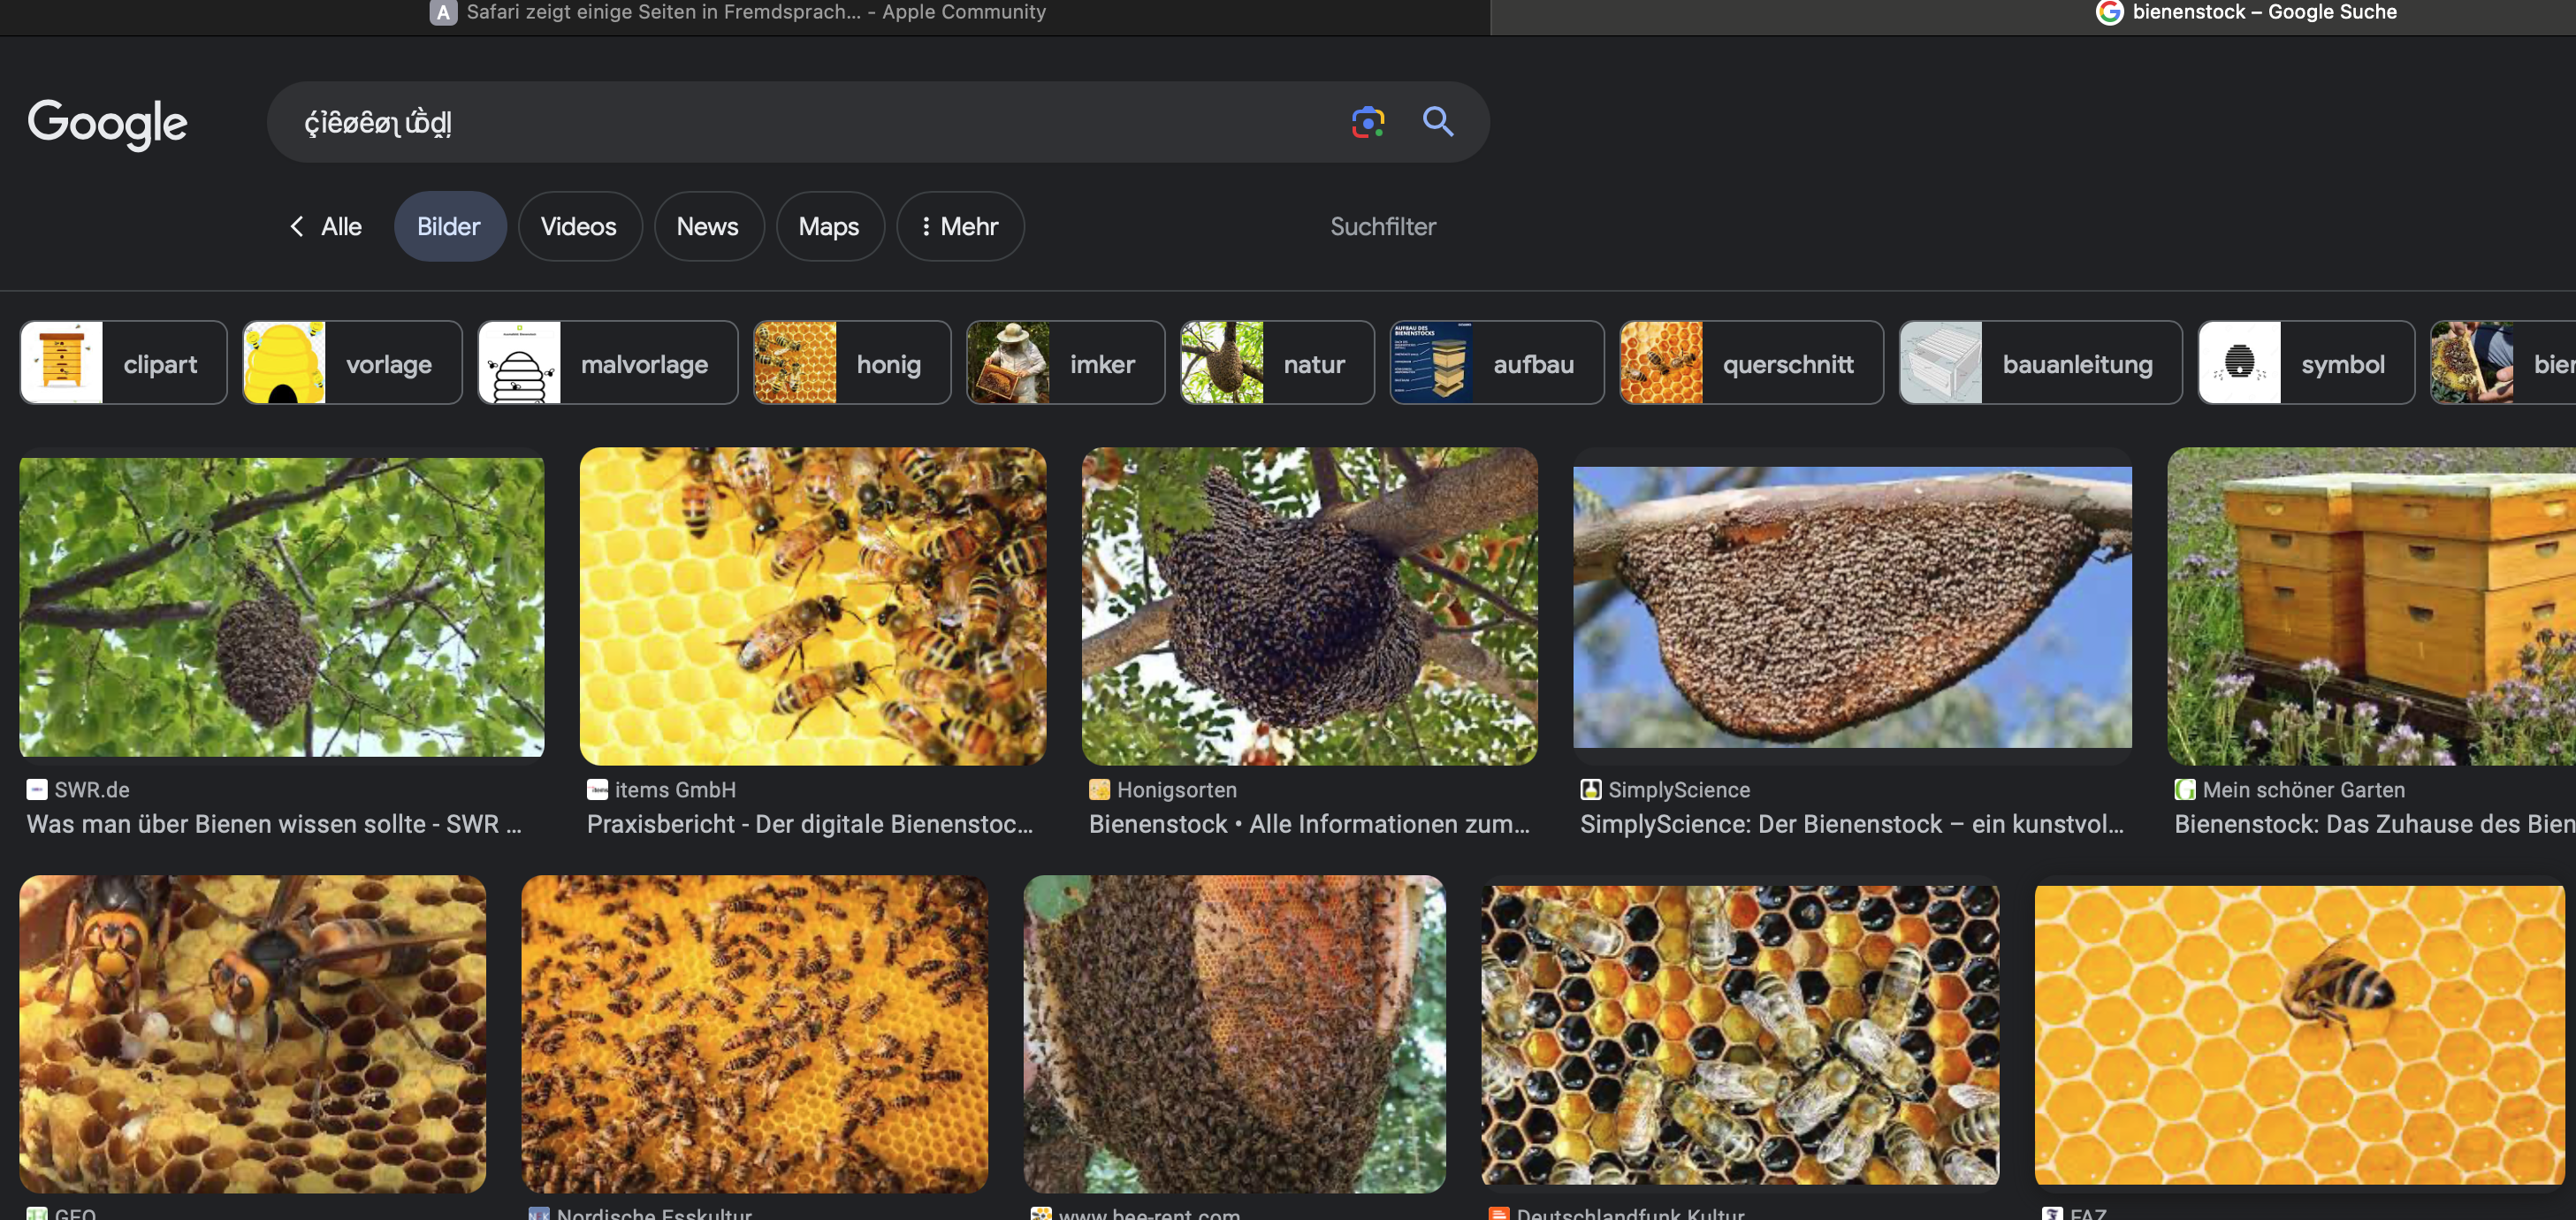This screenshot has width=2576, height=1220.
Task: Open the 'Was man über Bienen wissen sollte' link
Action: [274, 824]
